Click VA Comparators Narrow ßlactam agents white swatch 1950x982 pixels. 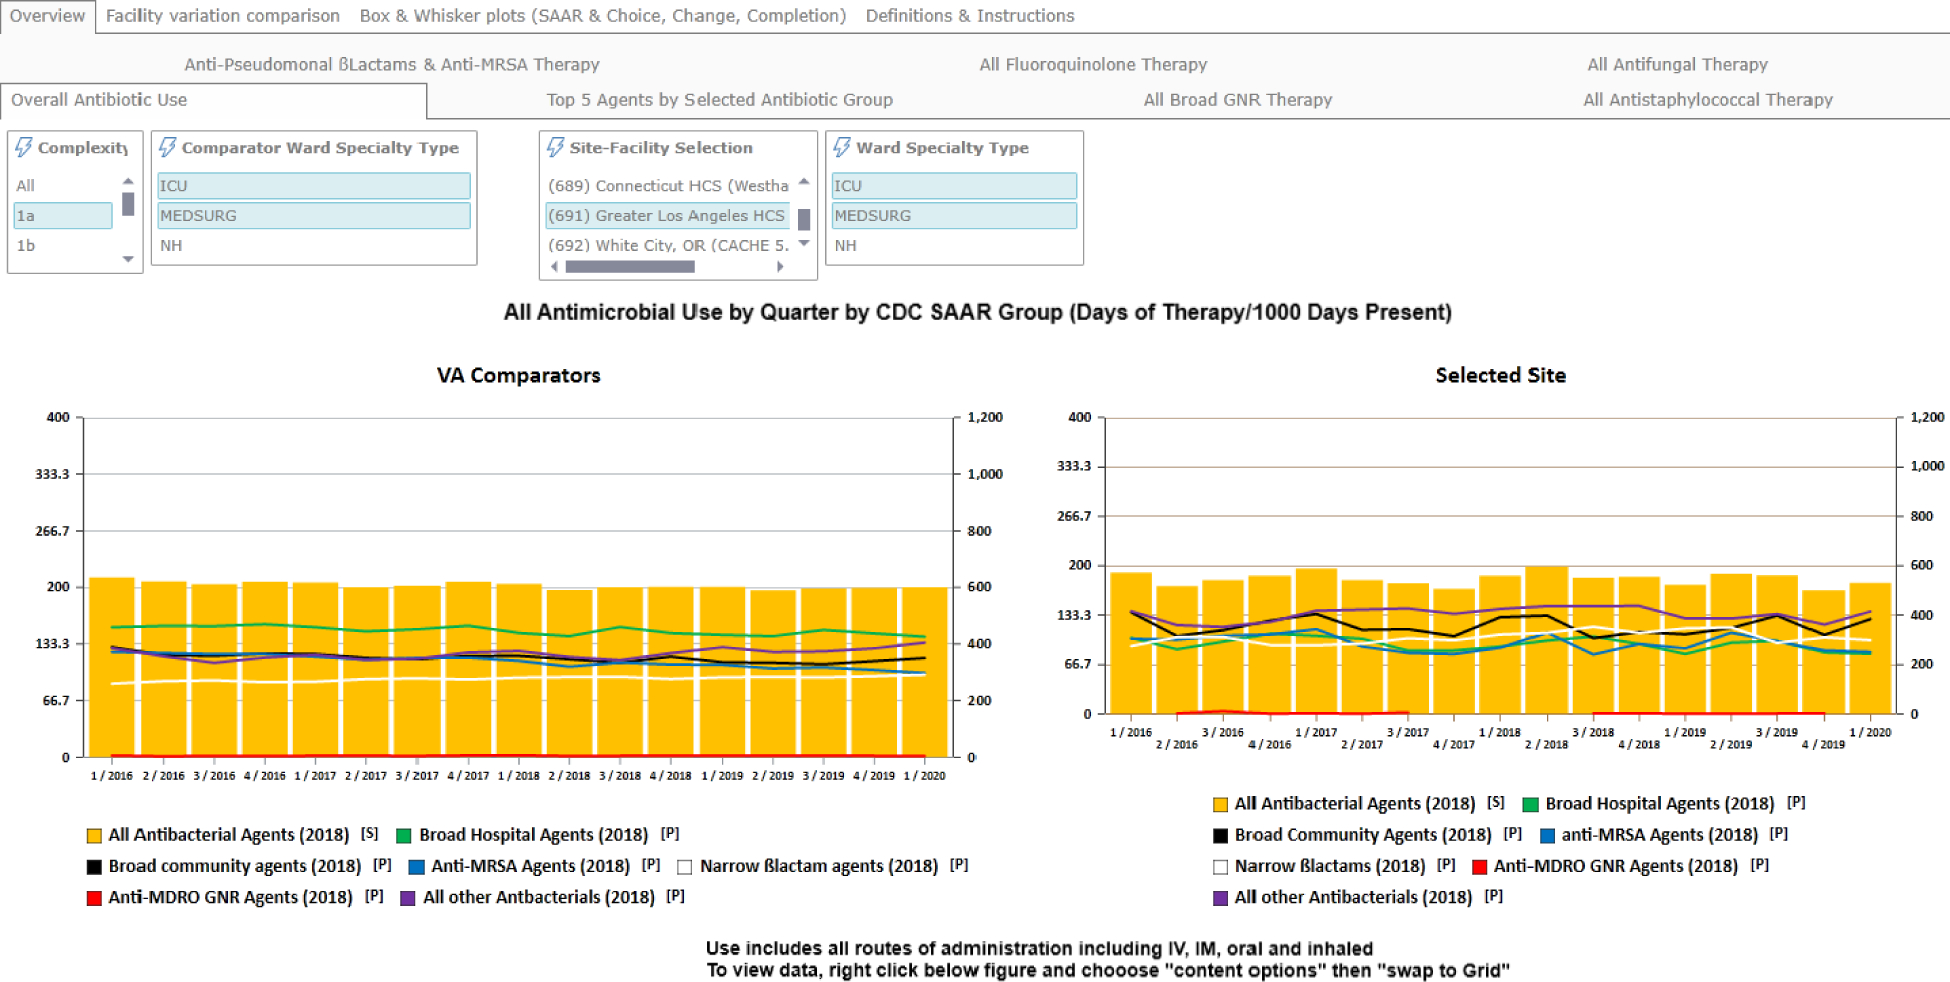[x=685, y=867]
